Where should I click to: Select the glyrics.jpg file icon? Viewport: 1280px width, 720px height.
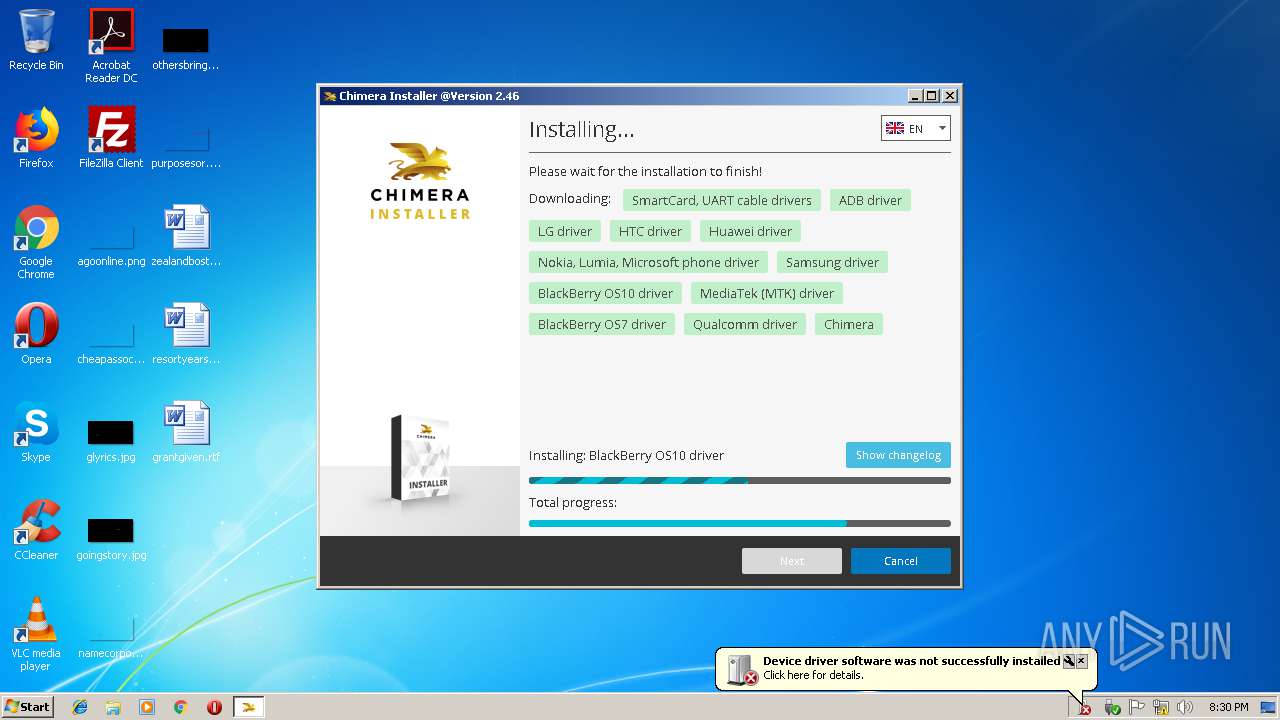[x=111, y=440]
